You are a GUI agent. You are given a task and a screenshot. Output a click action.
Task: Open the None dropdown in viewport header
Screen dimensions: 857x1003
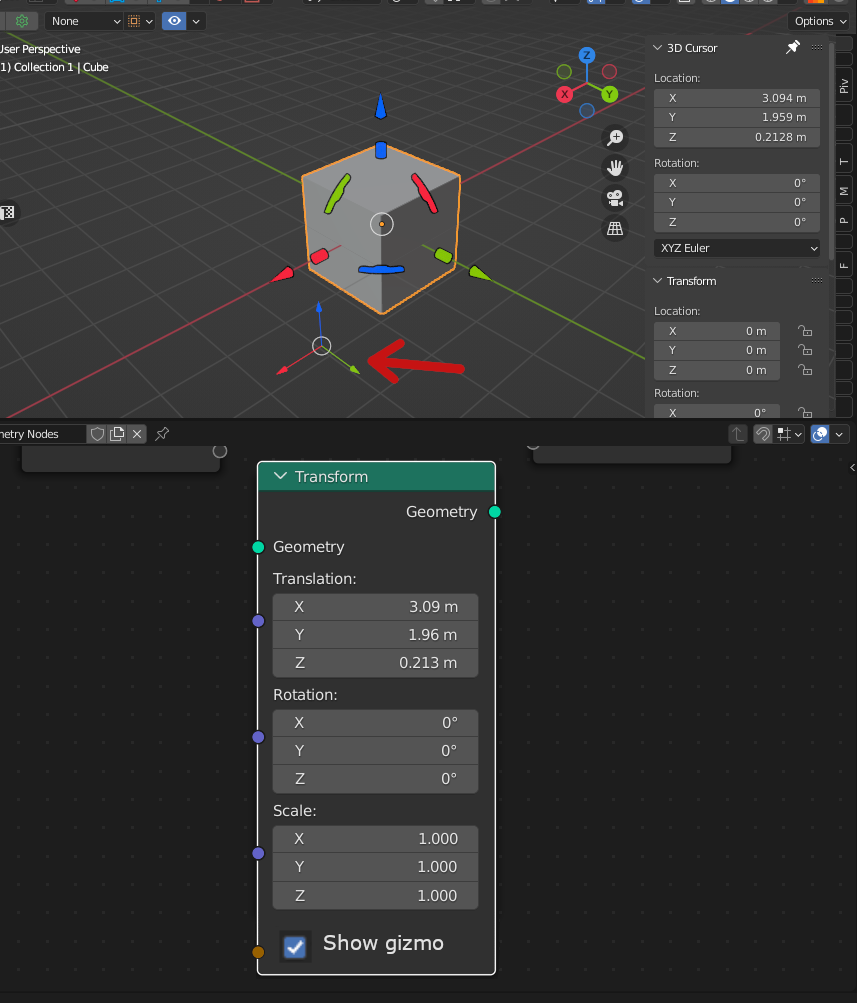(x=84, y=21)
